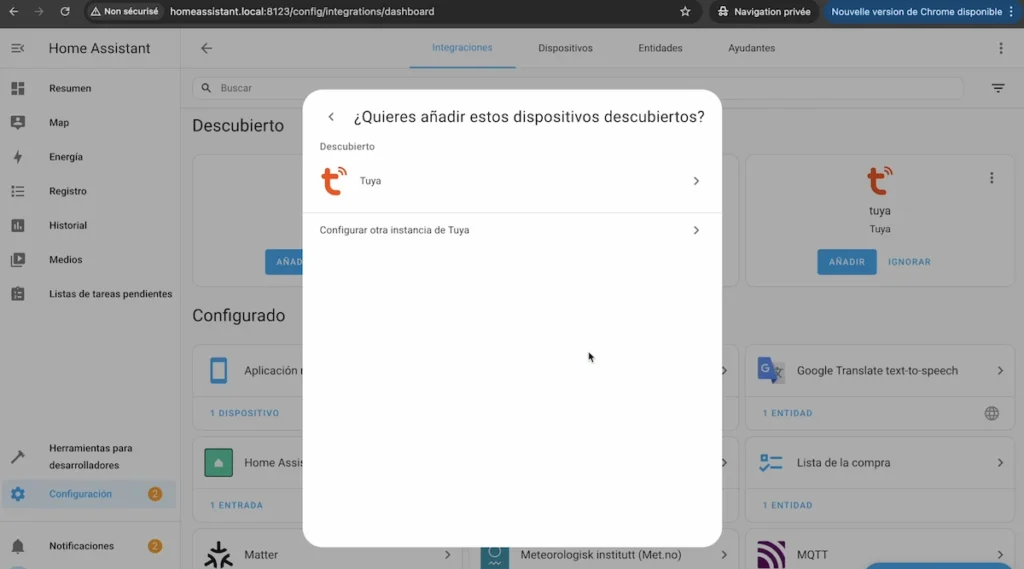Click the Non sécurisé site warning
1024x569 pixels.
click(124, 12)
